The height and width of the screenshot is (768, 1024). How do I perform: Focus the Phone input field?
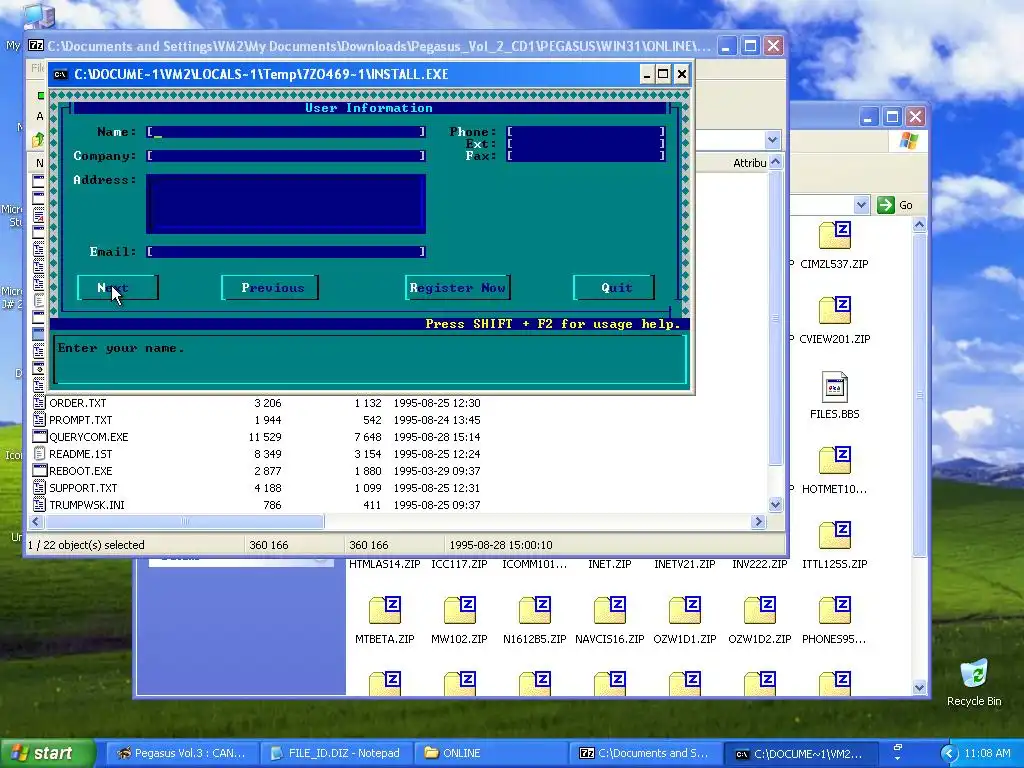pyautogui.click(x=586, y=132)
